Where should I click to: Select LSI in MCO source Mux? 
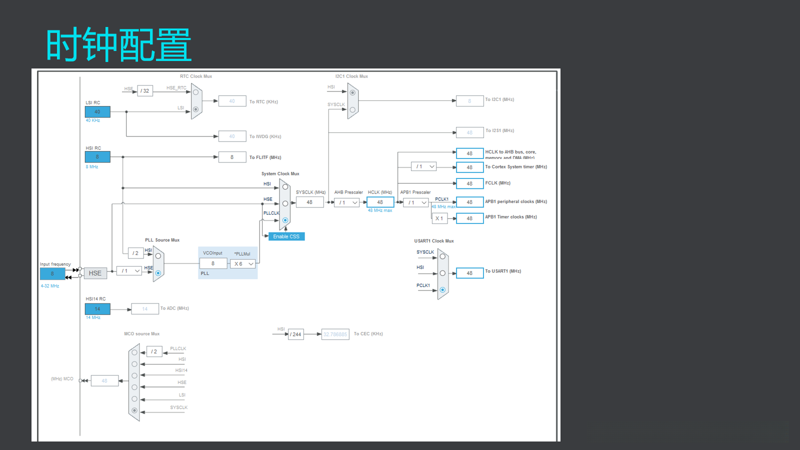point(134,398)
